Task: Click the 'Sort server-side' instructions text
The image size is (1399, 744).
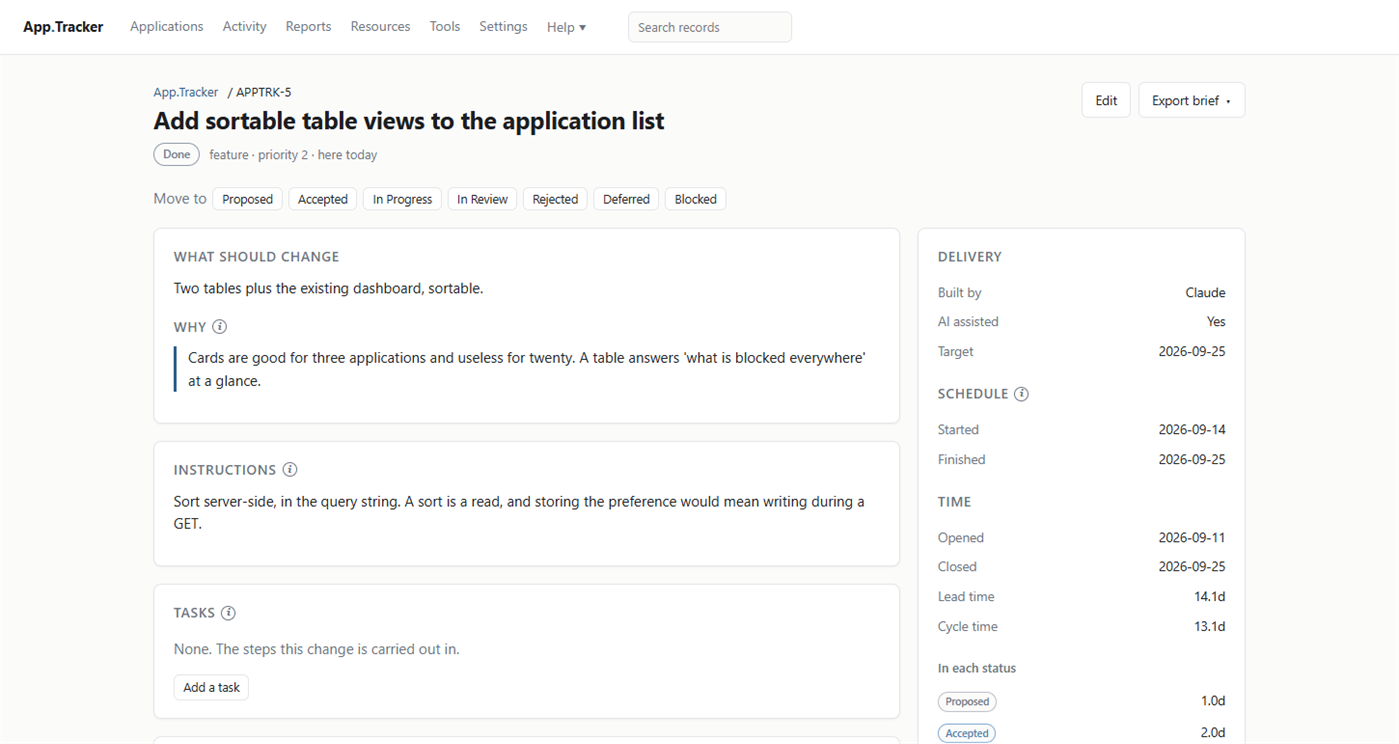Action: 519,512
